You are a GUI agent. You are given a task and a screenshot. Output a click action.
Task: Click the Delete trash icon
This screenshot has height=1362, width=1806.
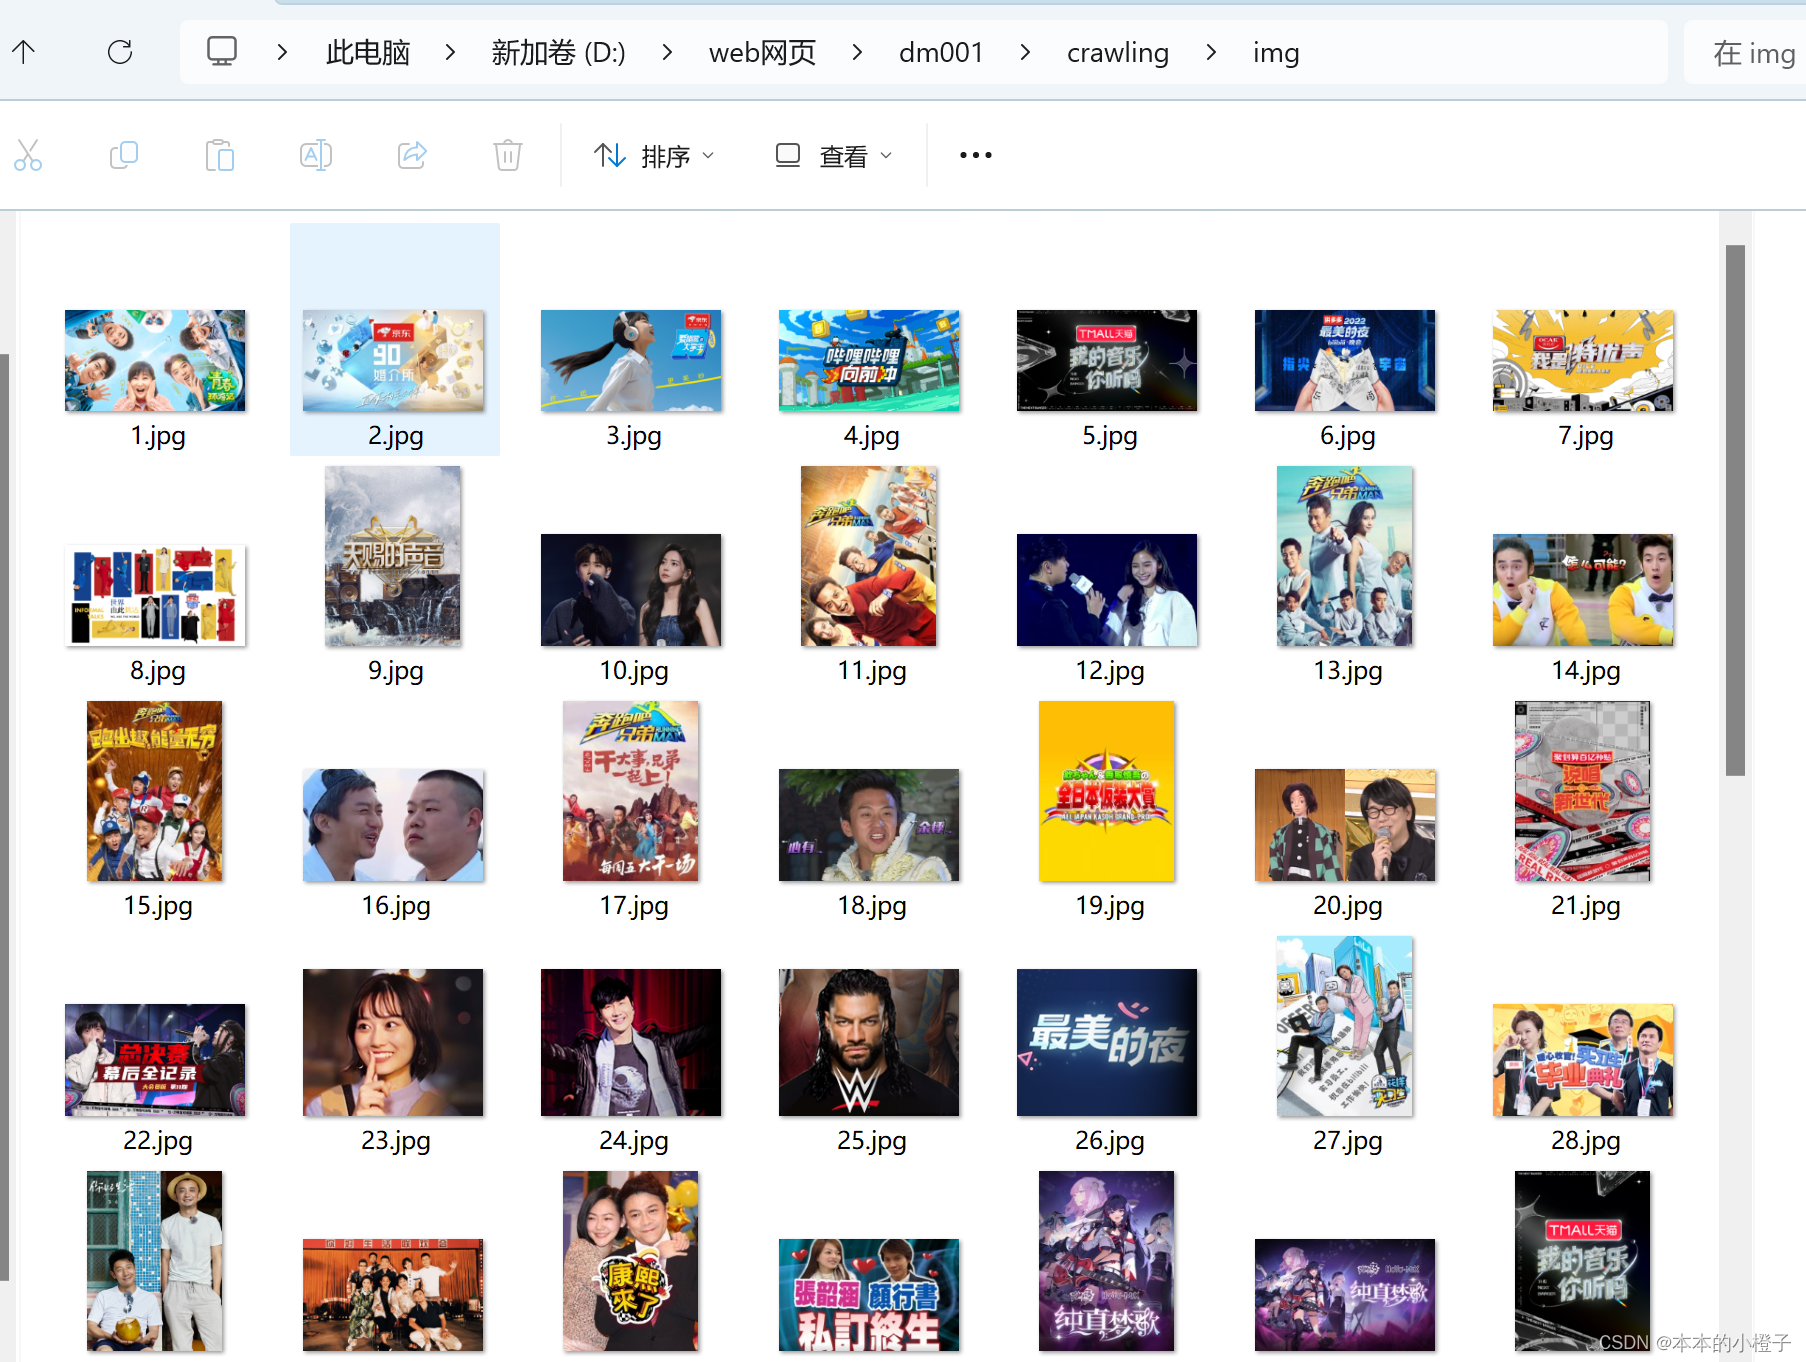point(508,155)
